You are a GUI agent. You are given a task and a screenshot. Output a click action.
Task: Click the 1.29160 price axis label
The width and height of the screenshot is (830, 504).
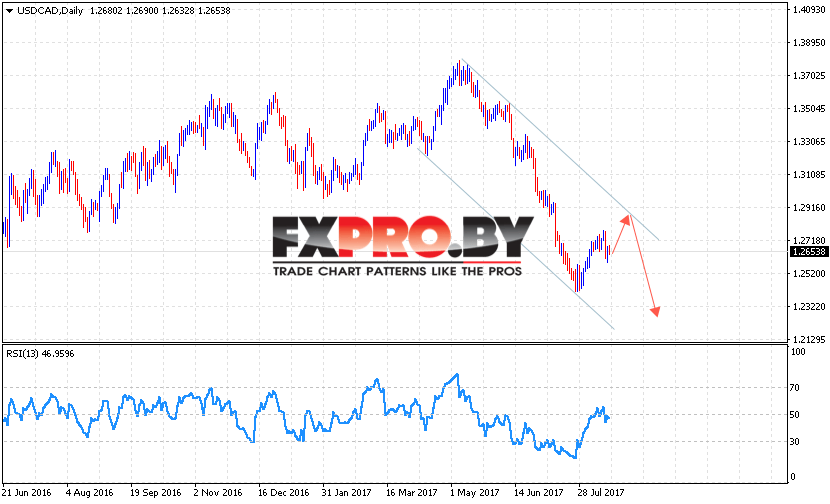tap(809, 208)
